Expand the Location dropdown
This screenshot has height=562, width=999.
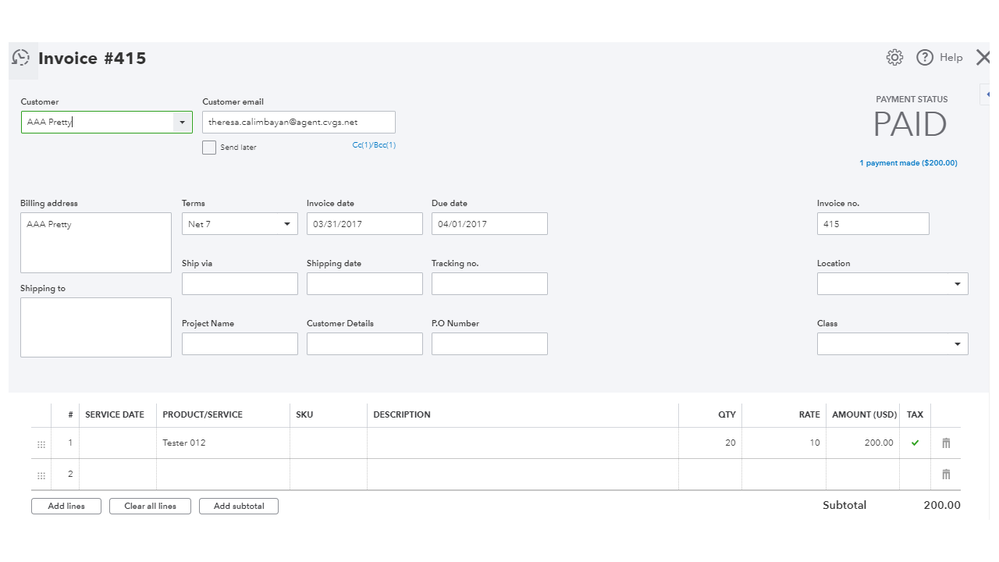coord(957,284)
